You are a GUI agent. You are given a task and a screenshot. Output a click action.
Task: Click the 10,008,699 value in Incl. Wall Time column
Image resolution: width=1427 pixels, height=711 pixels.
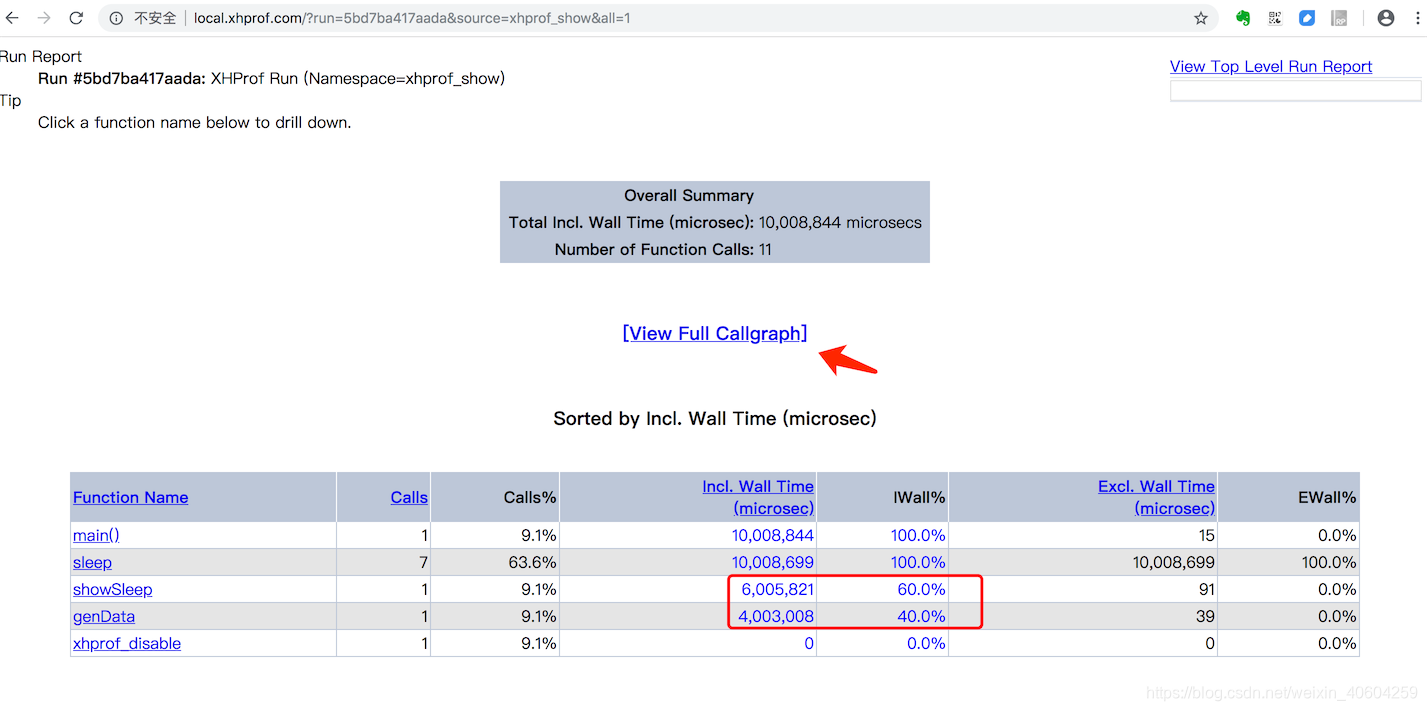point(773,562)
